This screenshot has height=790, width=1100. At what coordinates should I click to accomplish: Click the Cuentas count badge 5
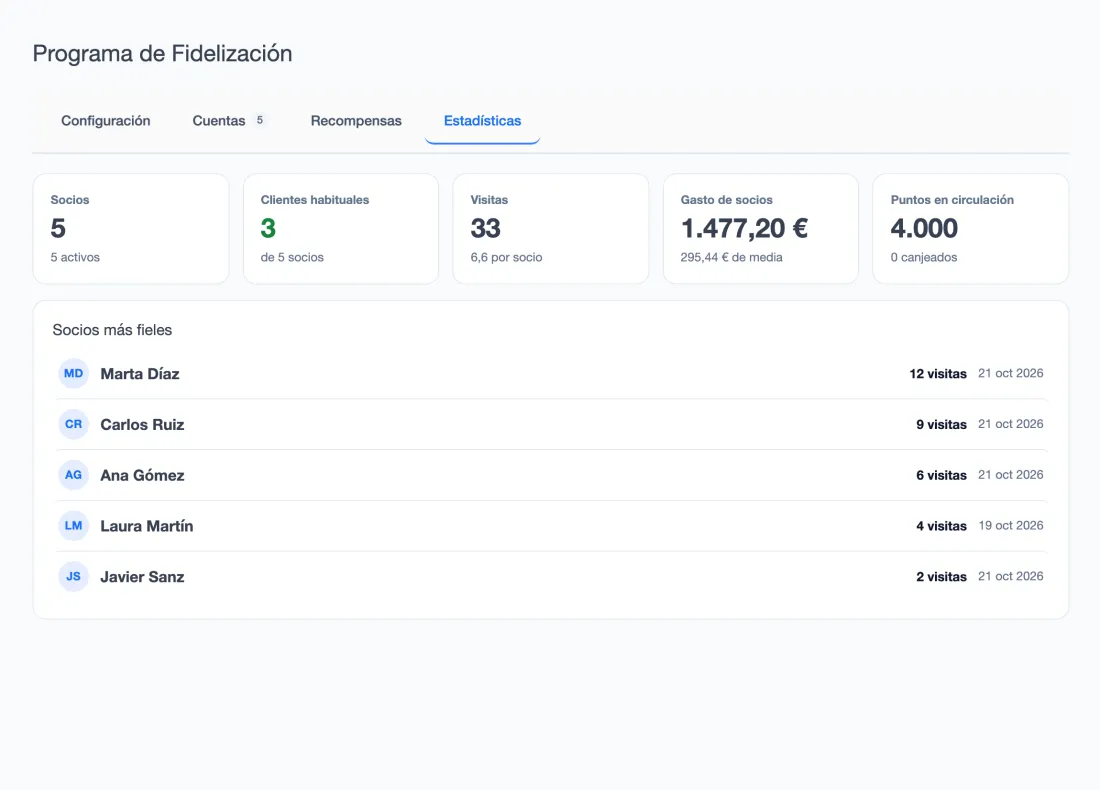(260, 120)
